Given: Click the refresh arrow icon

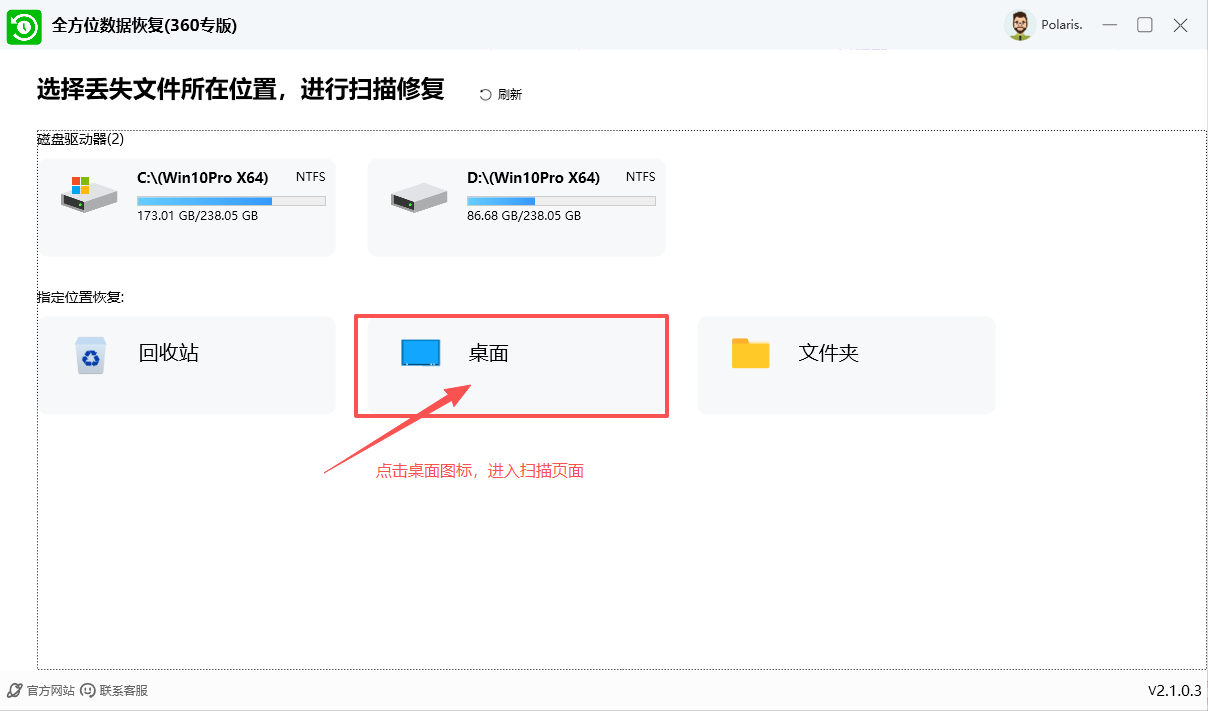Looking at the screenshot, I should (x=485, y=95).
